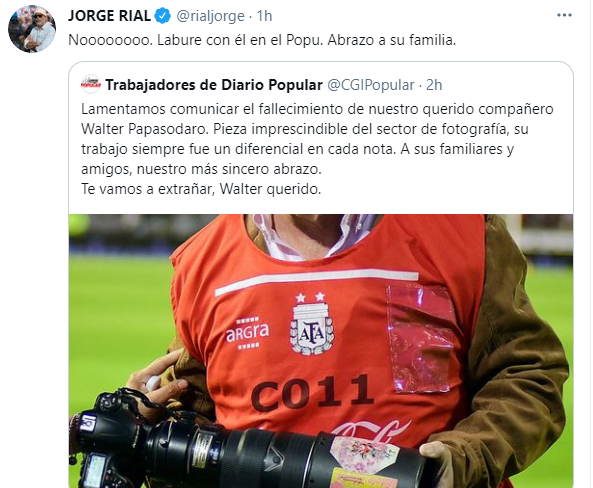Open the @rialjorge handle link
The width and height of the screenshot is (593, 488).
[x=210, y=16]
